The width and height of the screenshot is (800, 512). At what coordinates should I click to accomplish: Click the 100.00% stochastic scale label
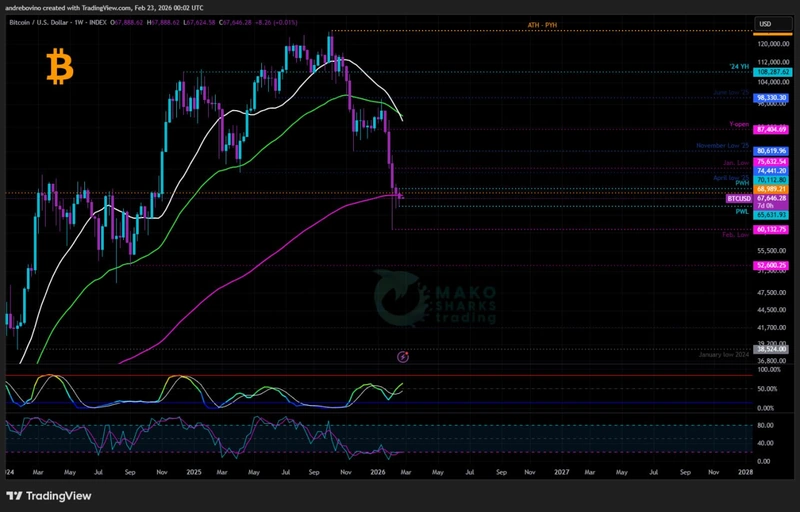(x=769, y=369)
